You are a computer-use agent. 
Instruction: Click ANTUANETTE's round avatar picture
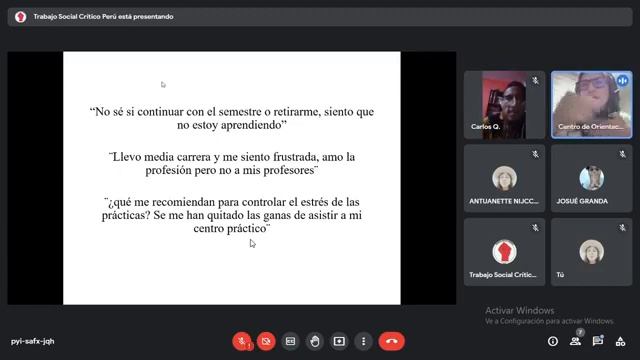coord(504,178)
